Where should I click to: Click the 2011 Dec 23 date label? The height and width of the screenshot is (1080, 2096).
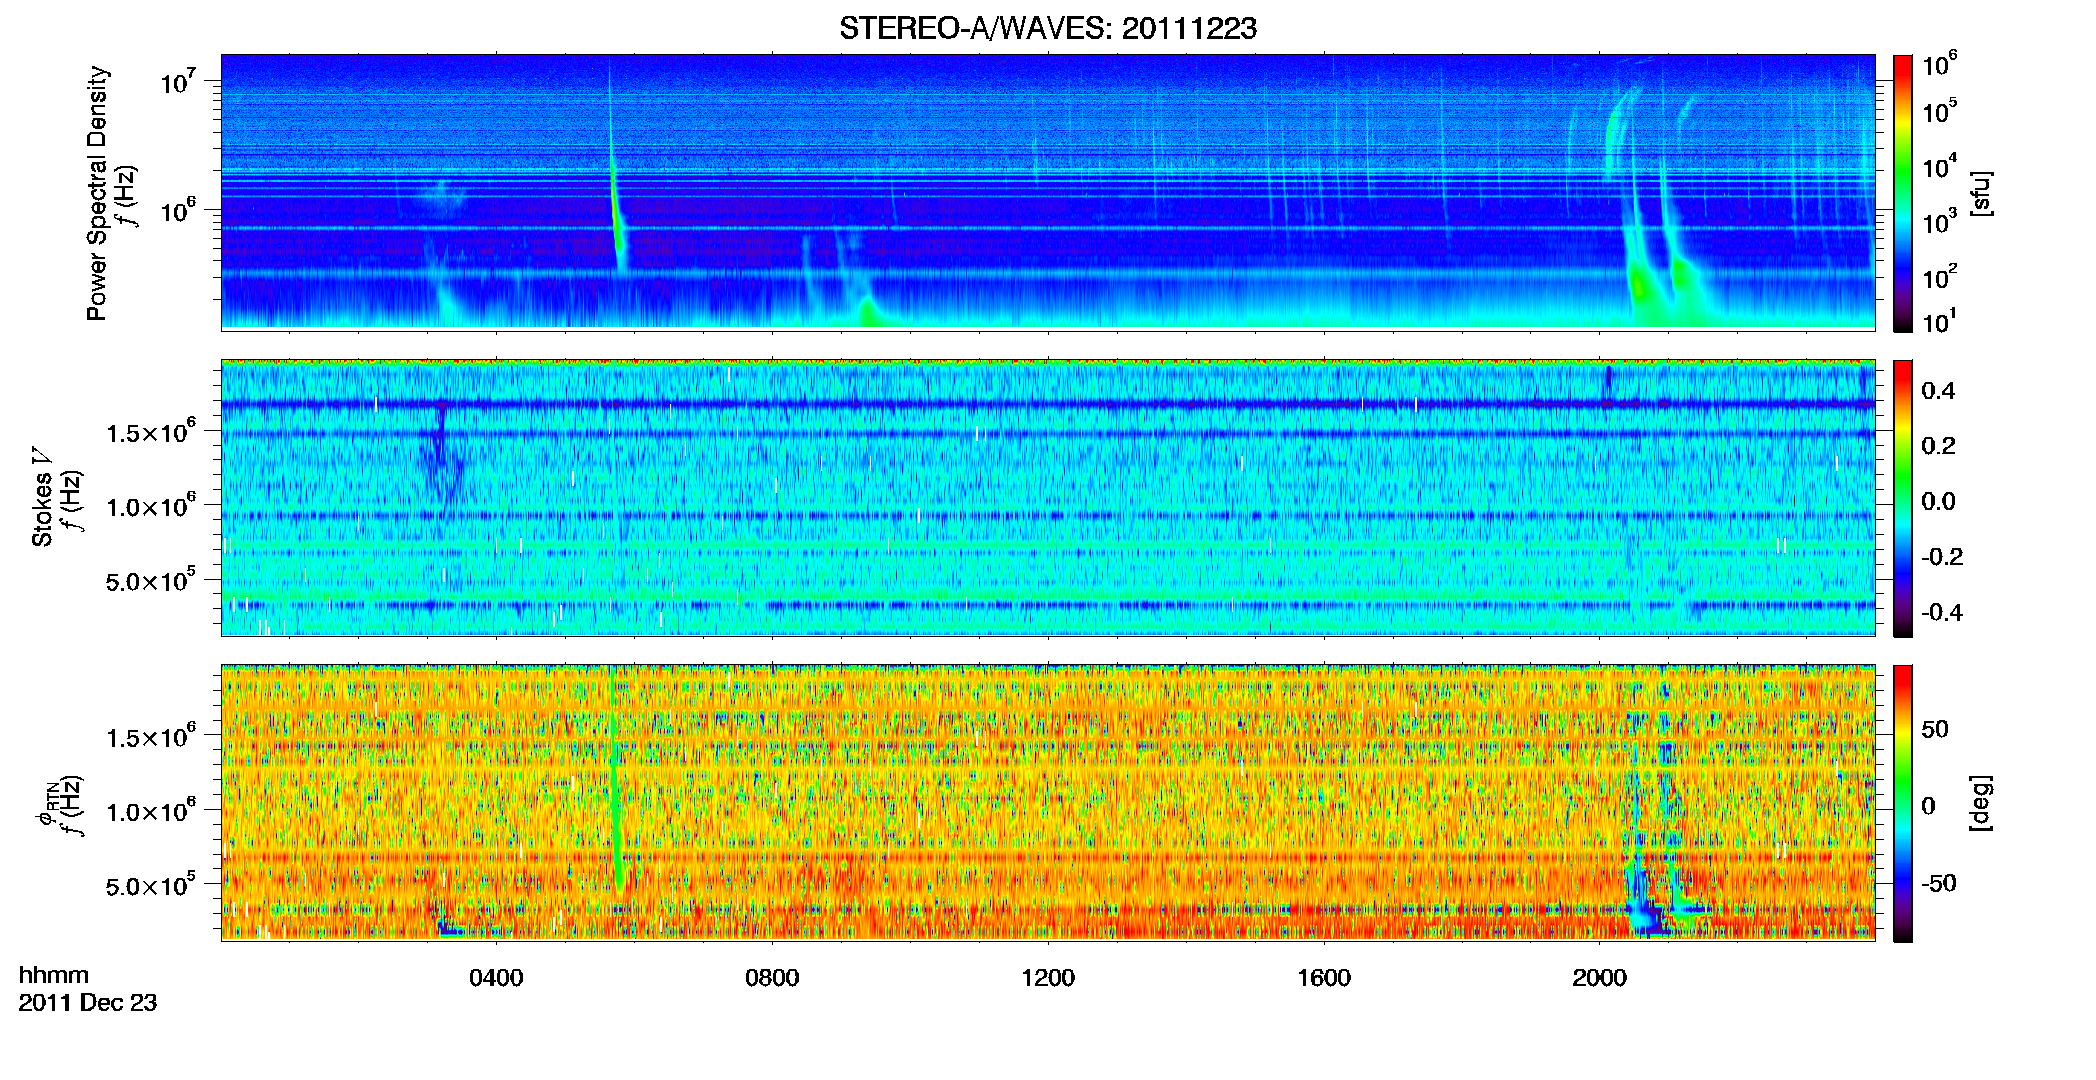88,1003
